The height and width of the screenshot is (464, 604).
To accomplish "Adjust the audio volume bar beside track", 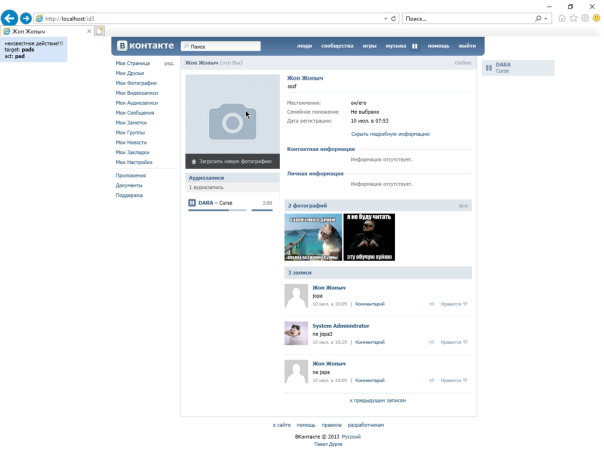I will [x=262, y=210].
